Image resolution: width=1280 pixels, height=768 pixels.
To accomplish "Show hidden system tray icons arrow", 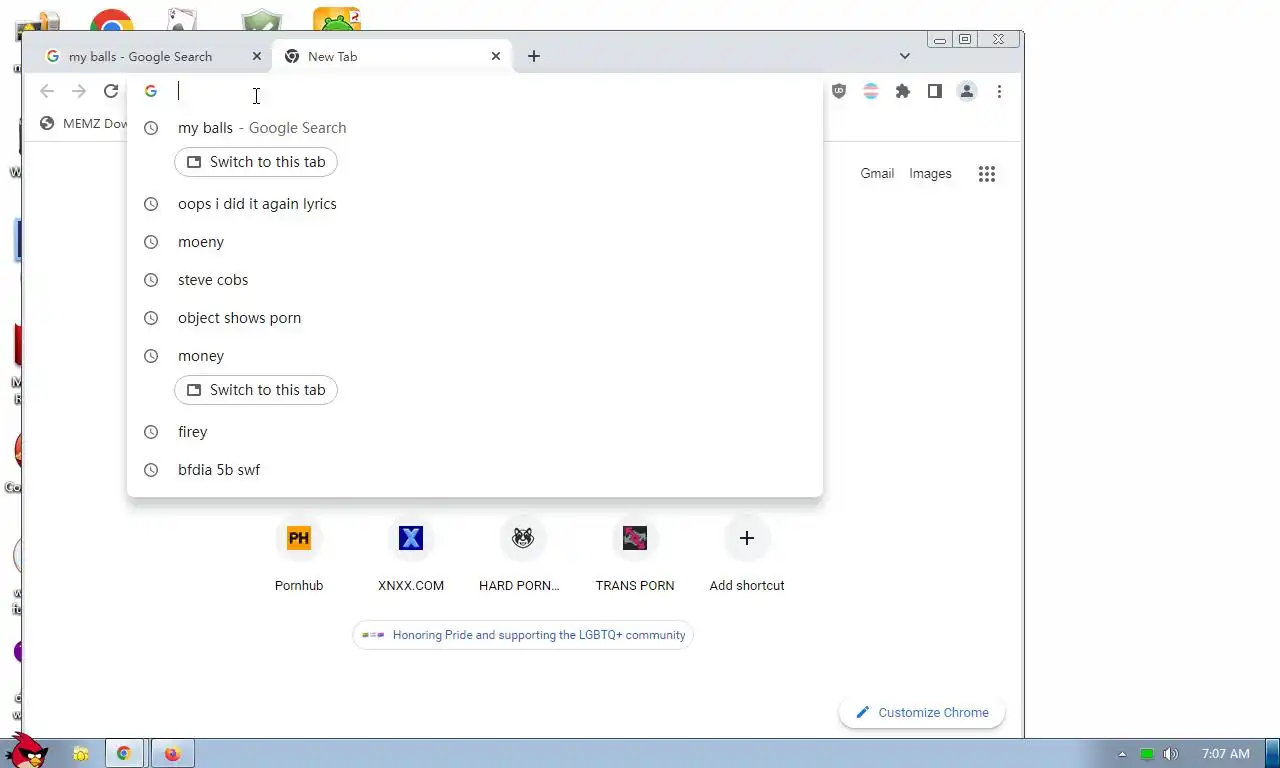I will [1122, 754].
